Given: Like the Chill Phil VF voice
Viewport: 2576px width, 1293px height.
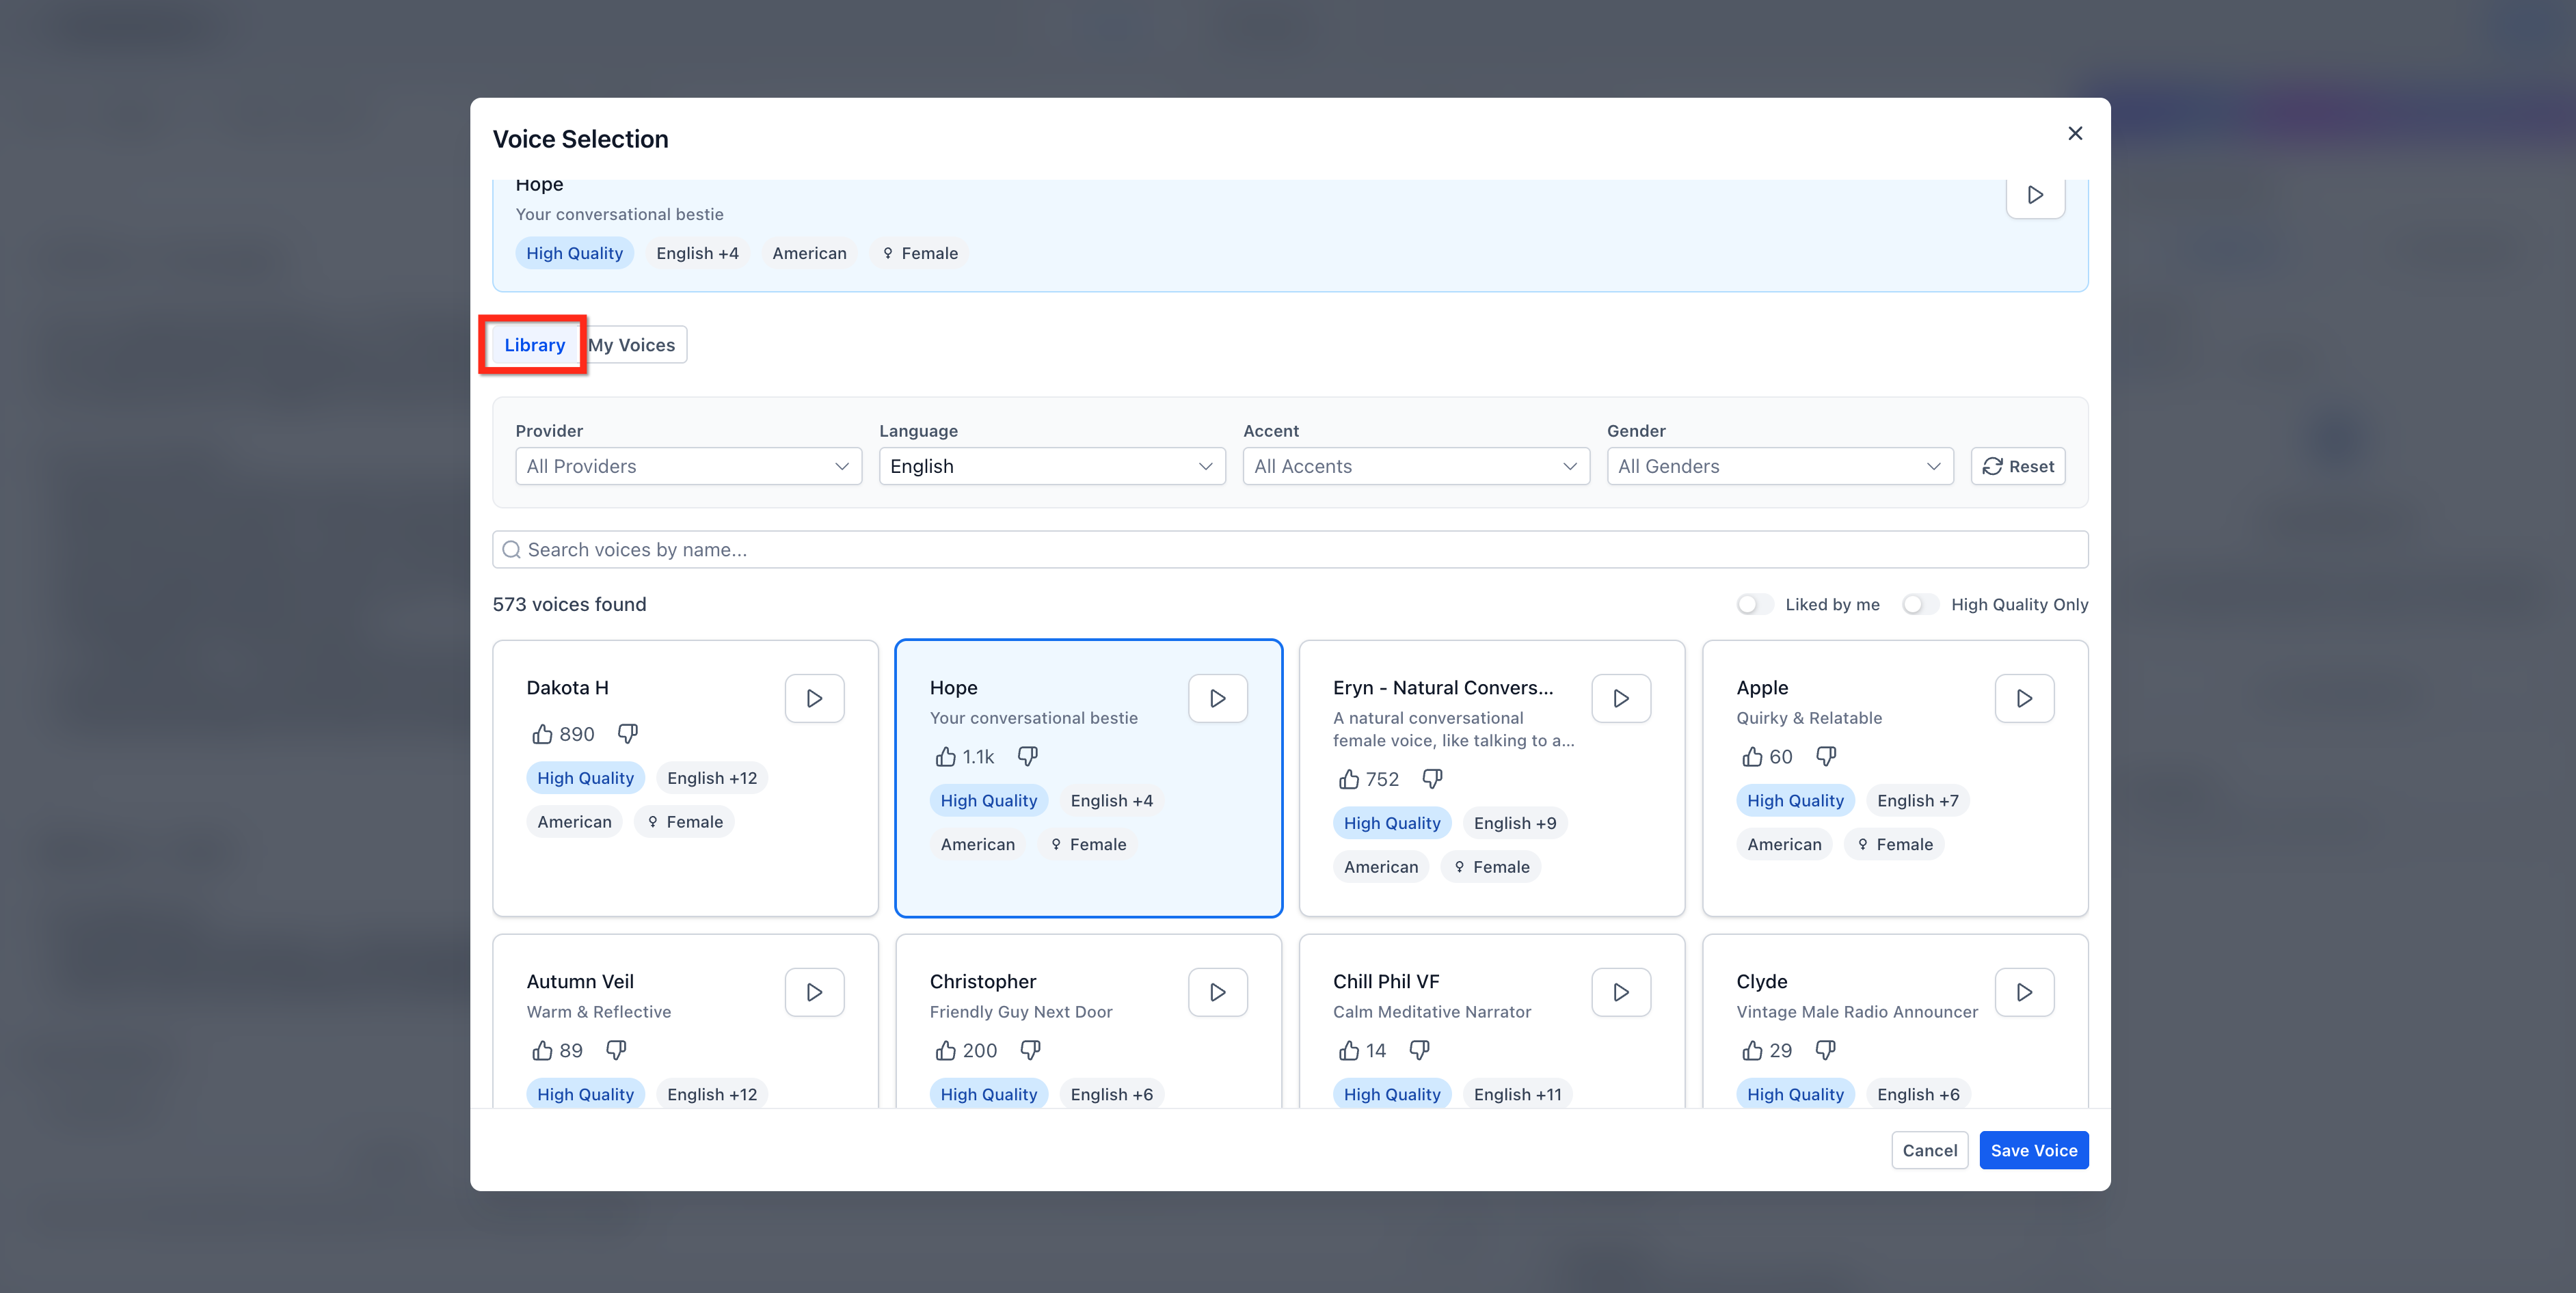Looking at the screenshot, I should click(x=1348, y=1051).
